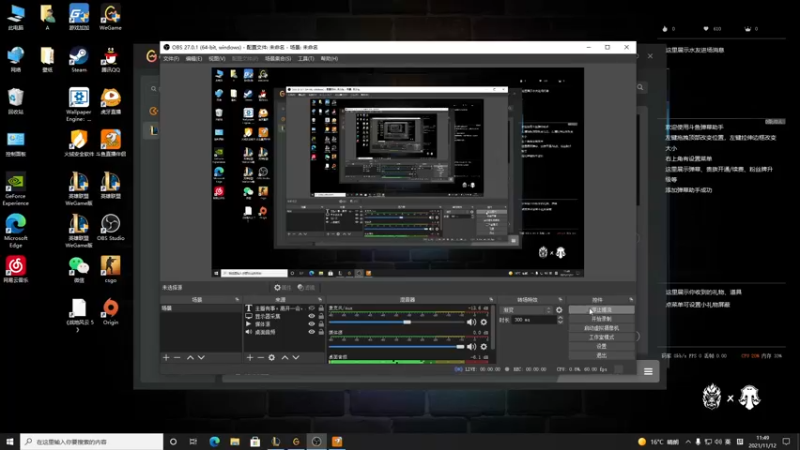Toggle visibility of the 媒体源 source
The image size is (800, 450).
coord(311,324)
